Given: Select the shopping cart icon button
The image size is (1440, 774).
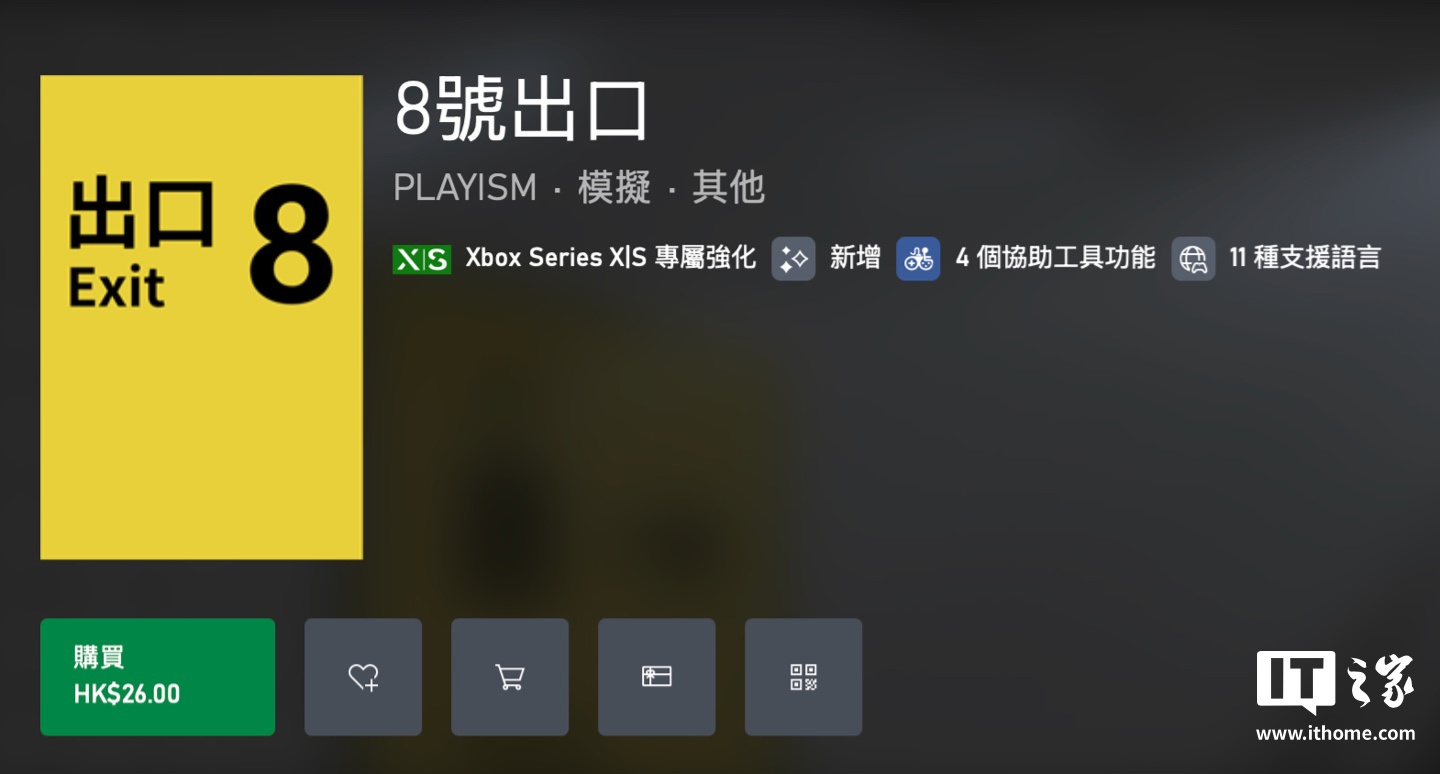Looking at the screenshot, I should click(510, 677).
